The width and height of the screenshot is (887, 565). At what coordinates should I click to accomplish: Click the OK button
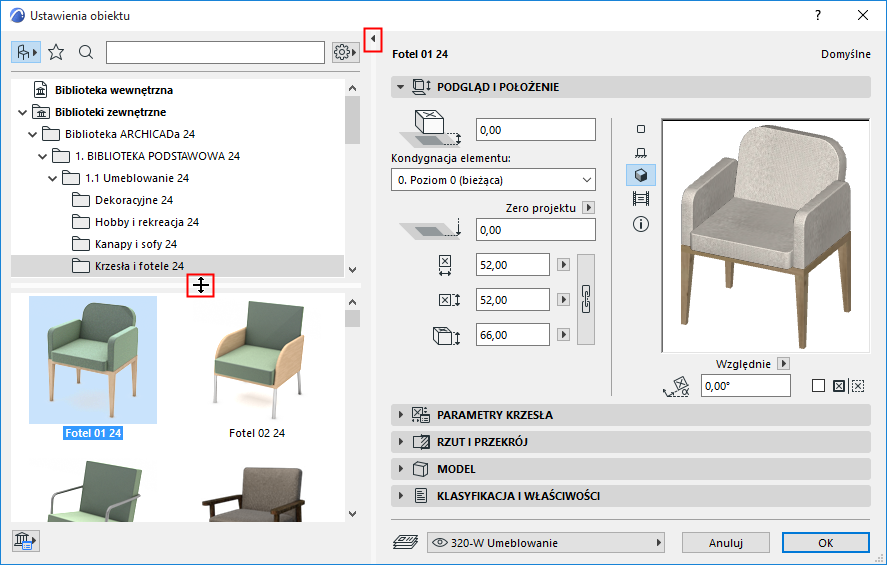point(825,542)
